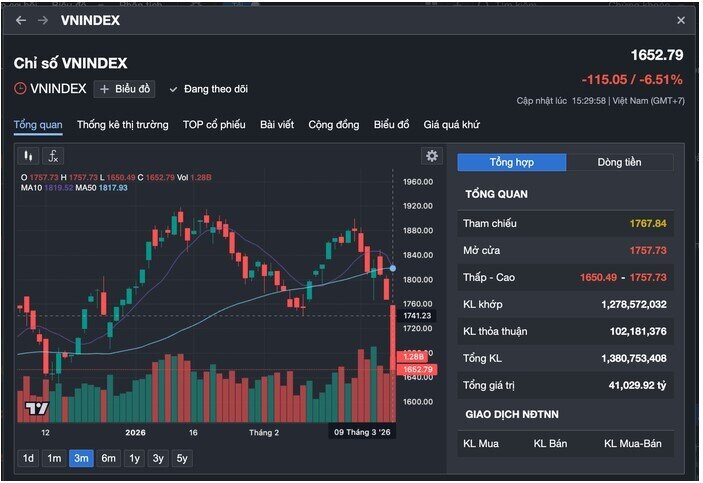Click the '+ Biểu đồ' button

coord(124,89)
